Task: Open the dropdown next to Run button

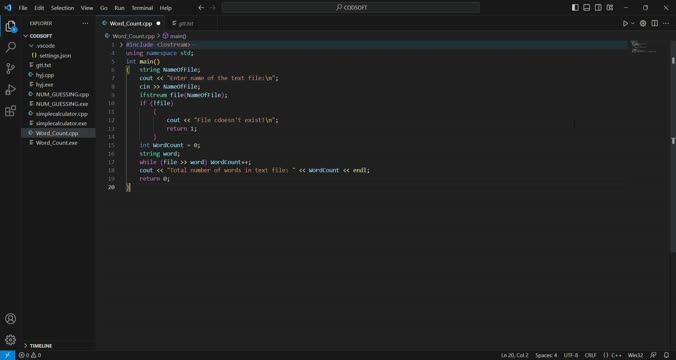Action: click(633, 23)
